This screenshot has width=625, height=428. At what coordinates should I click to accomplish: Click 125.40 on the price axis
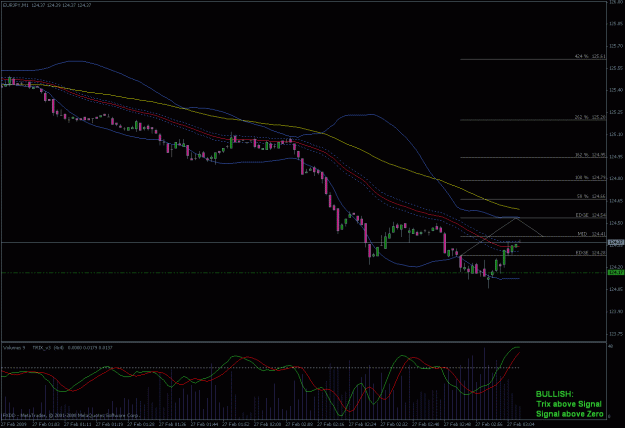(x=616, y=90)
